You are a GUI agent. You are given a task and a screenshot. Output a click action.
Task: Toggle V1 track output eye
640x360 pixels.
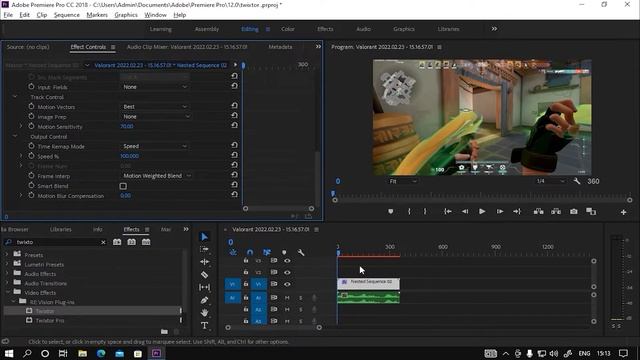point(287,284)
